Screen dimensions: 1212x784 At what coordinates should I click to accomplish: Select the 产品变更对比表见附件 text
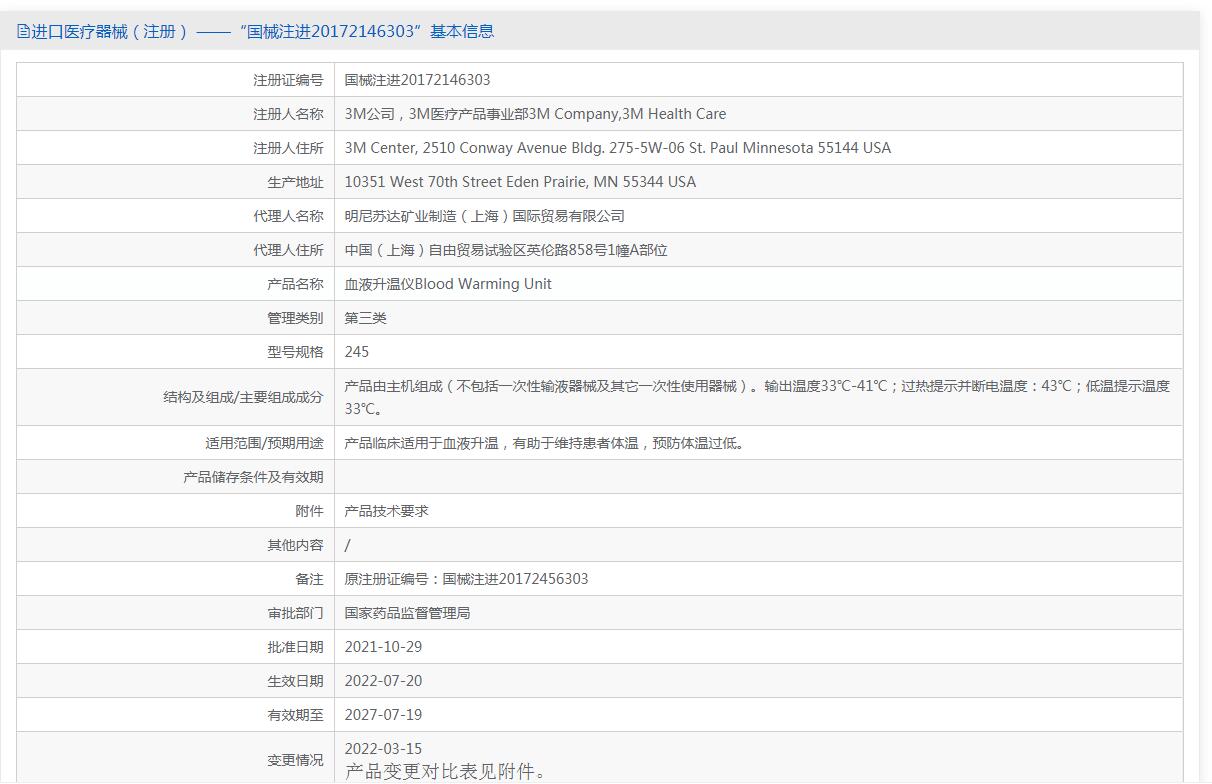pos(446,772)
